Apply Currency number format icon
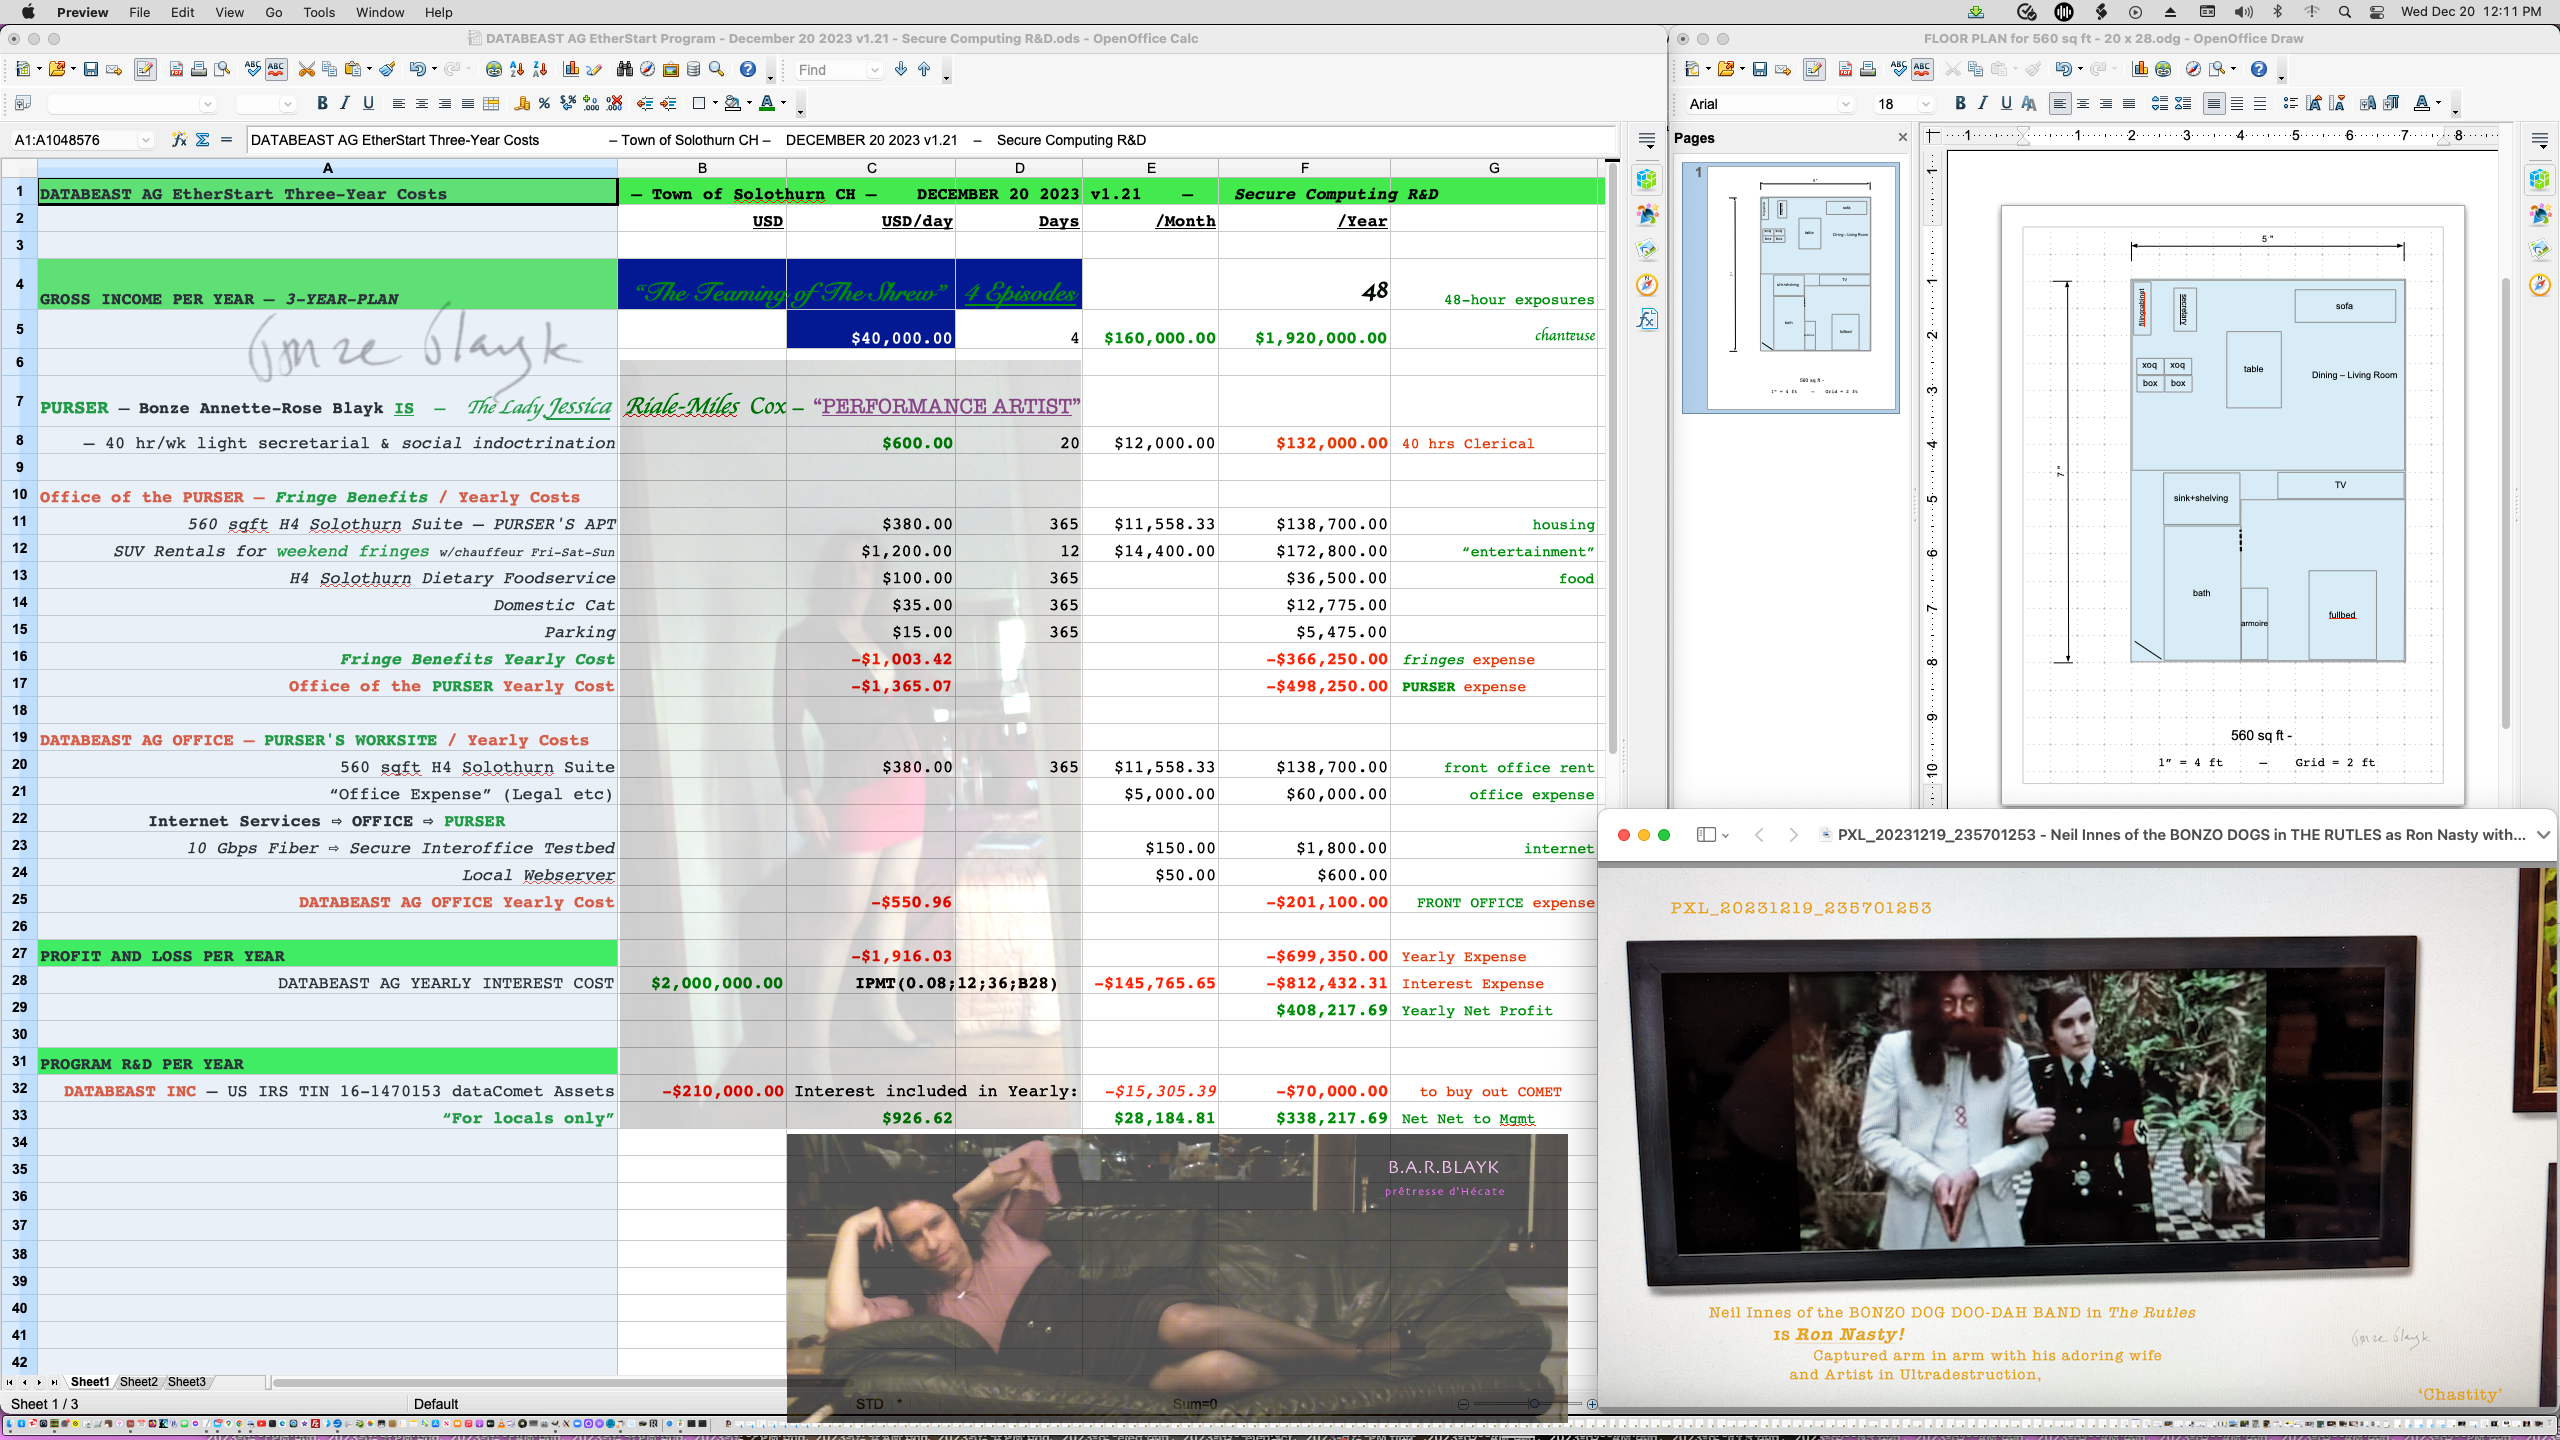Image resolution: width=2560 pixels, height=1440 pixels. pos(521,103)
